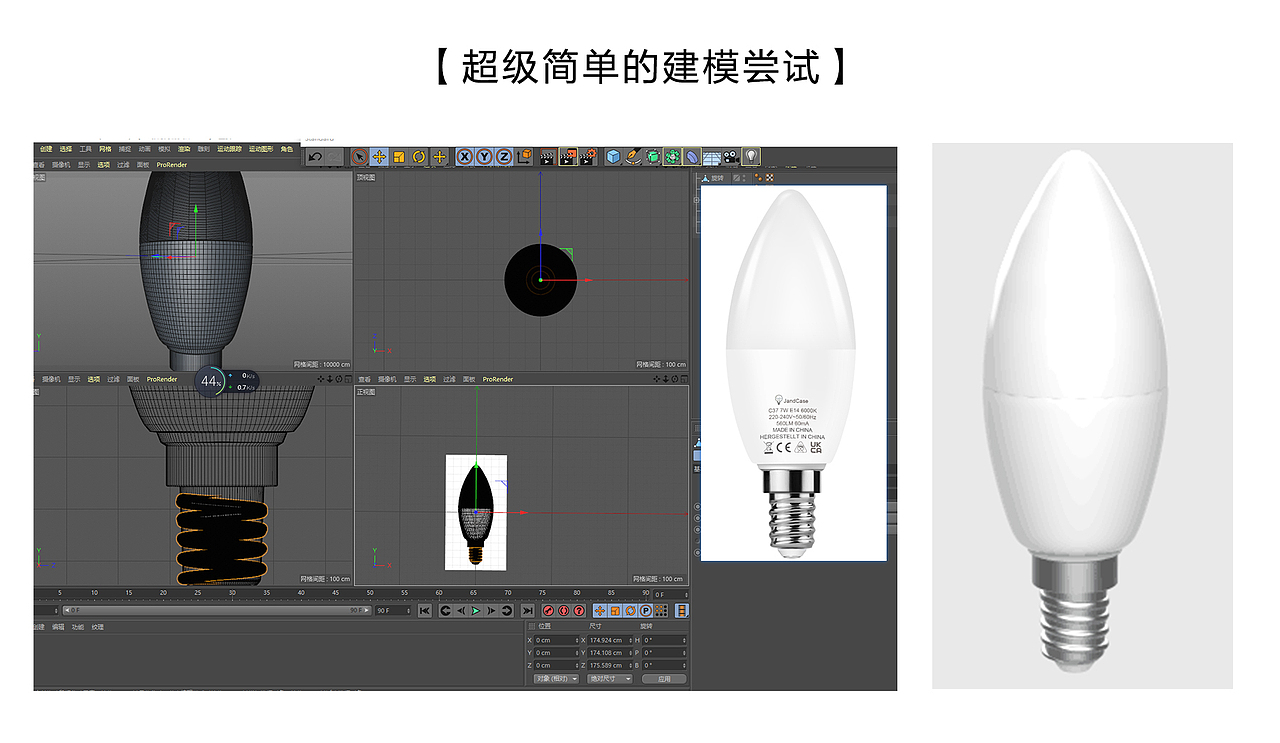
Task: Jump to next keyframe
Action: 507,611
